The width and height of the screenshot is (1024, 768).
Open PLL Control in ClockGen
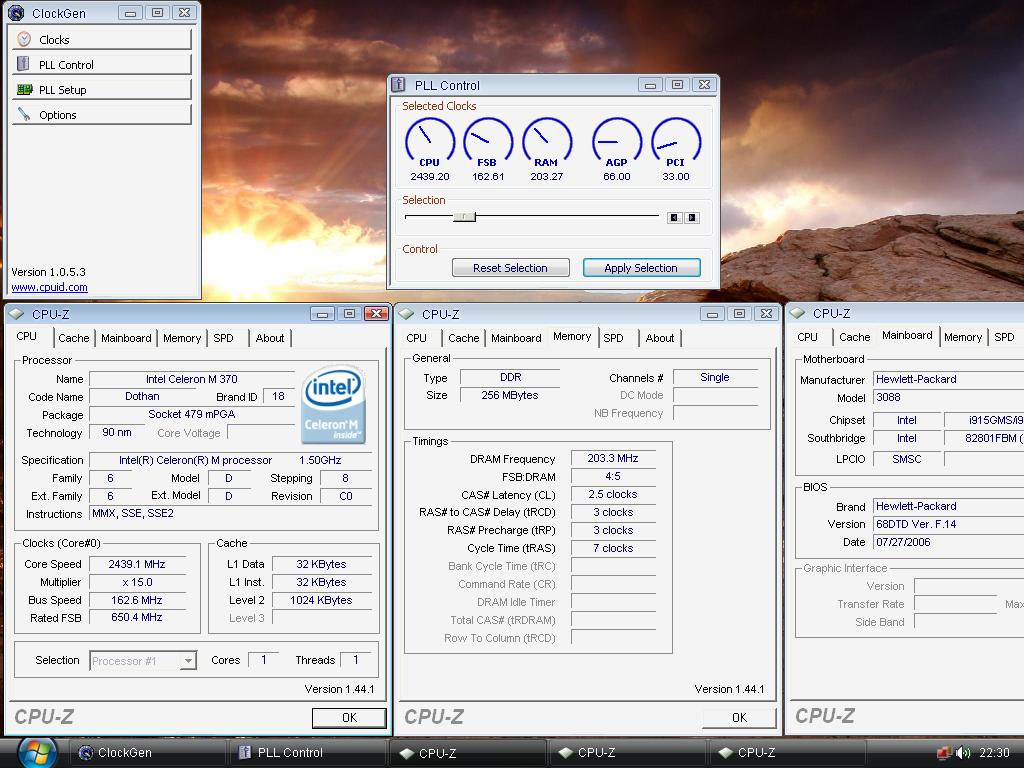101,64
